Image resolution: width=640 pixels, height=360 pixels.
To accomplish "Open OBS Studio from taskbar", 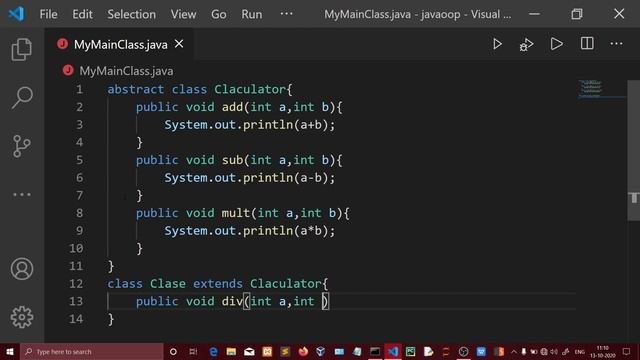I will [x=463, y=351].
